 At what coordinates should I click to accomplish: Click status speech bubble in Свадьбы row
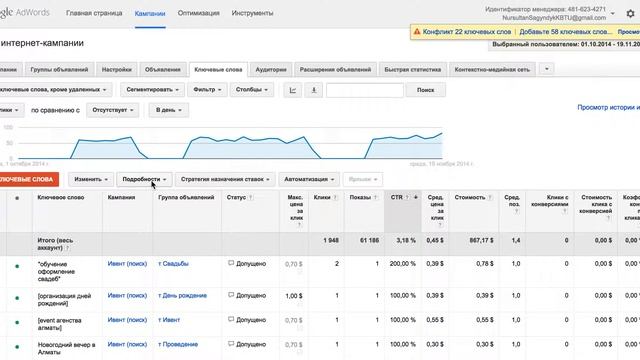point(231,263)
